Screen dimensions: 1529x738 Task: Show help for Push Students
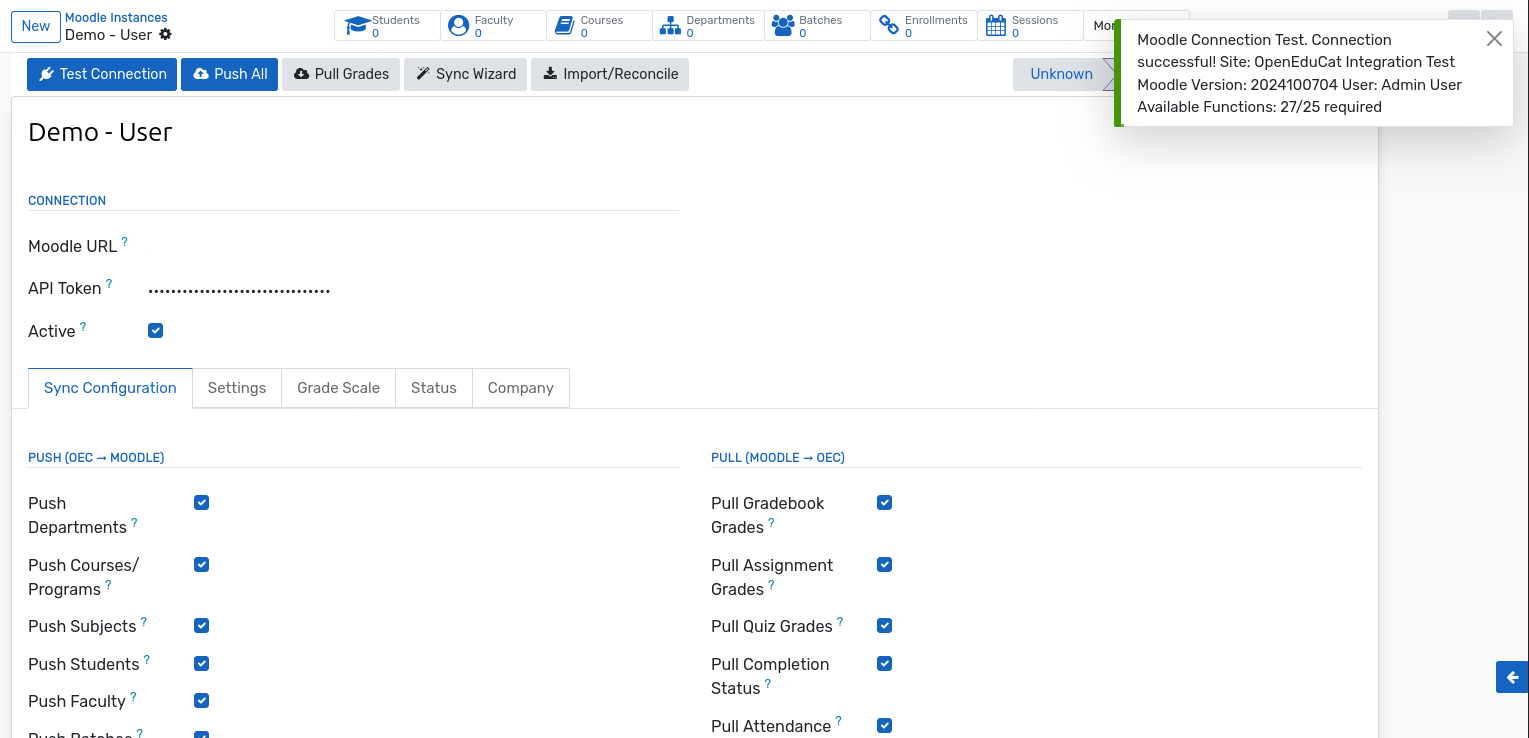pos(147,659)
